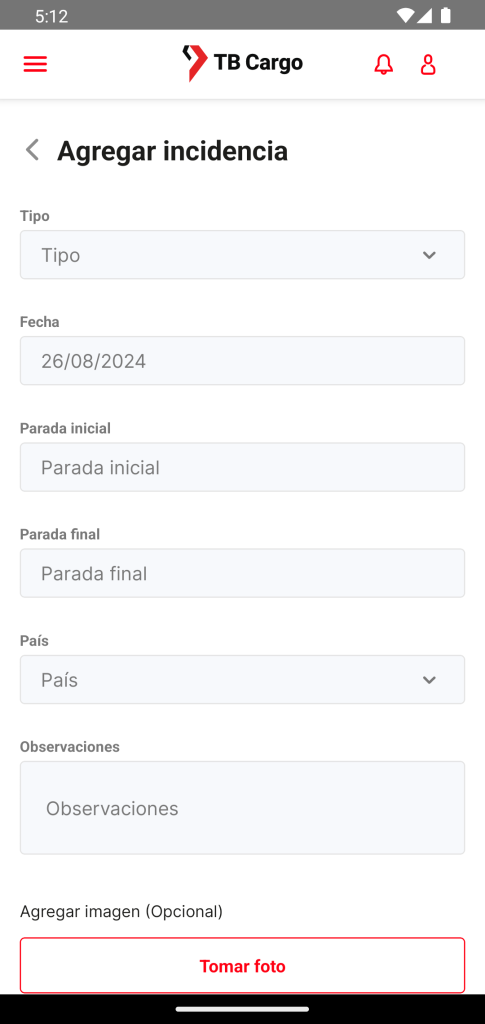Tap the Android home gesture bar
The image size is (485, 1024).
(242, 1009)
